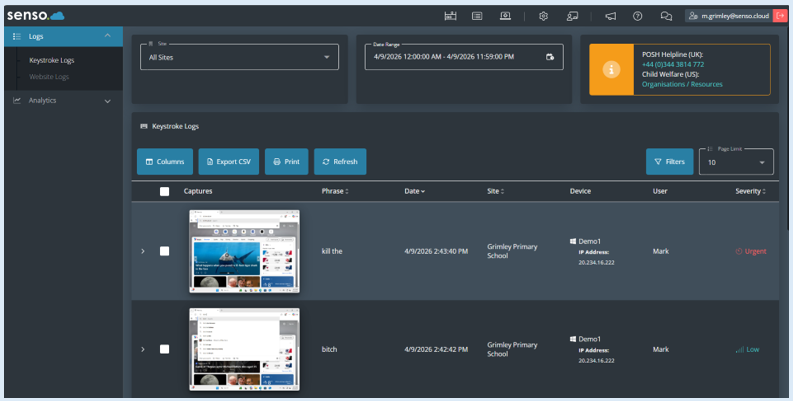Click Export CSV button
Viewport: 793px width, 401px height.
coord(229,161)
